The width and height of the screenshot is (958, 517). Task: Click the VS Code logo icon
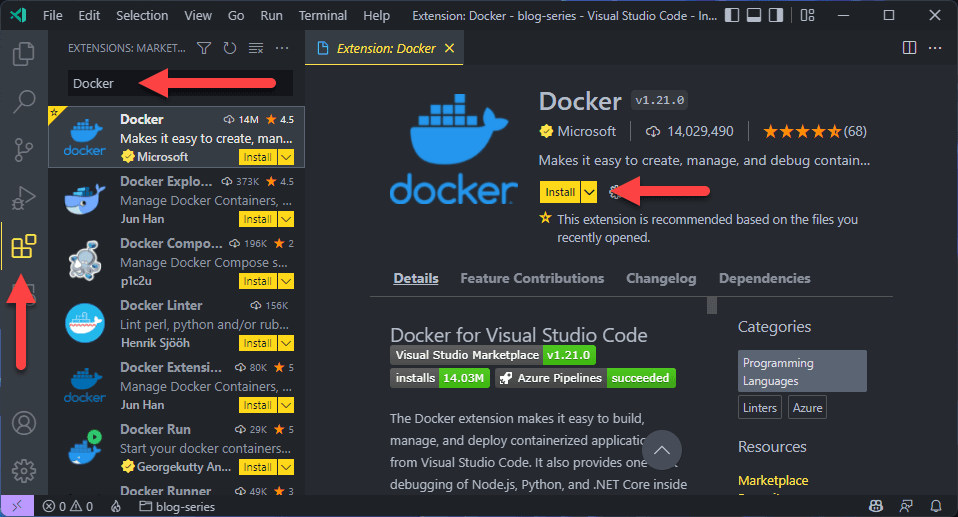[18, 15]
